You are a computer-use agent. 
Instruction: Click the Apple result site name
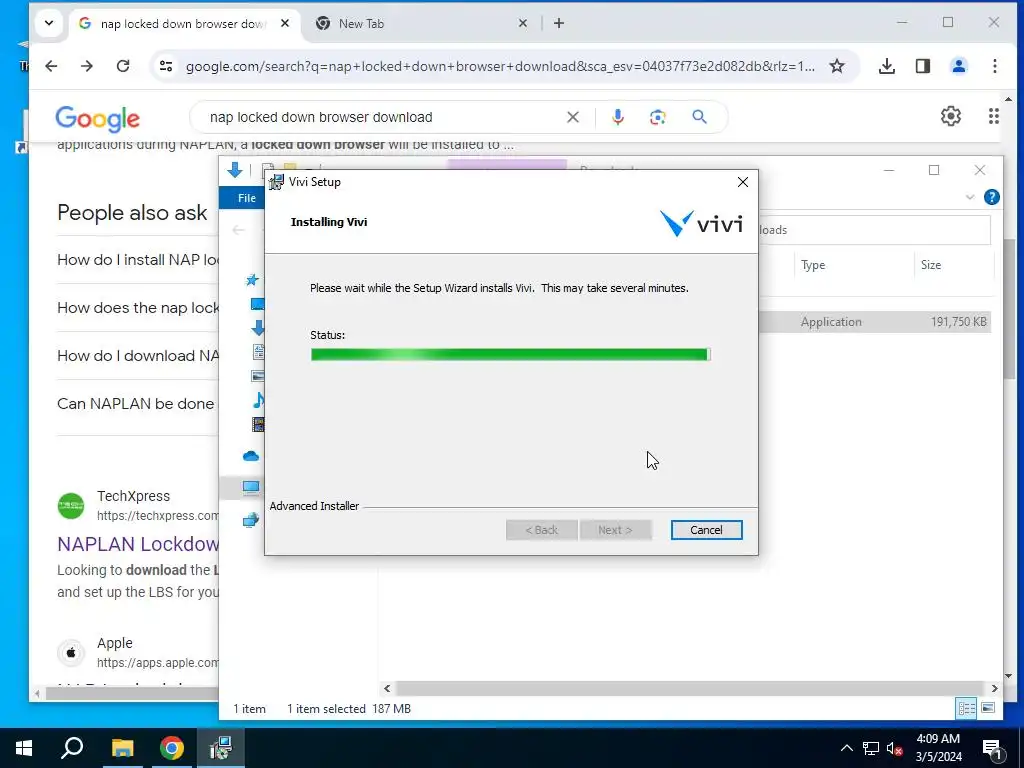click(x=114, y=643)
